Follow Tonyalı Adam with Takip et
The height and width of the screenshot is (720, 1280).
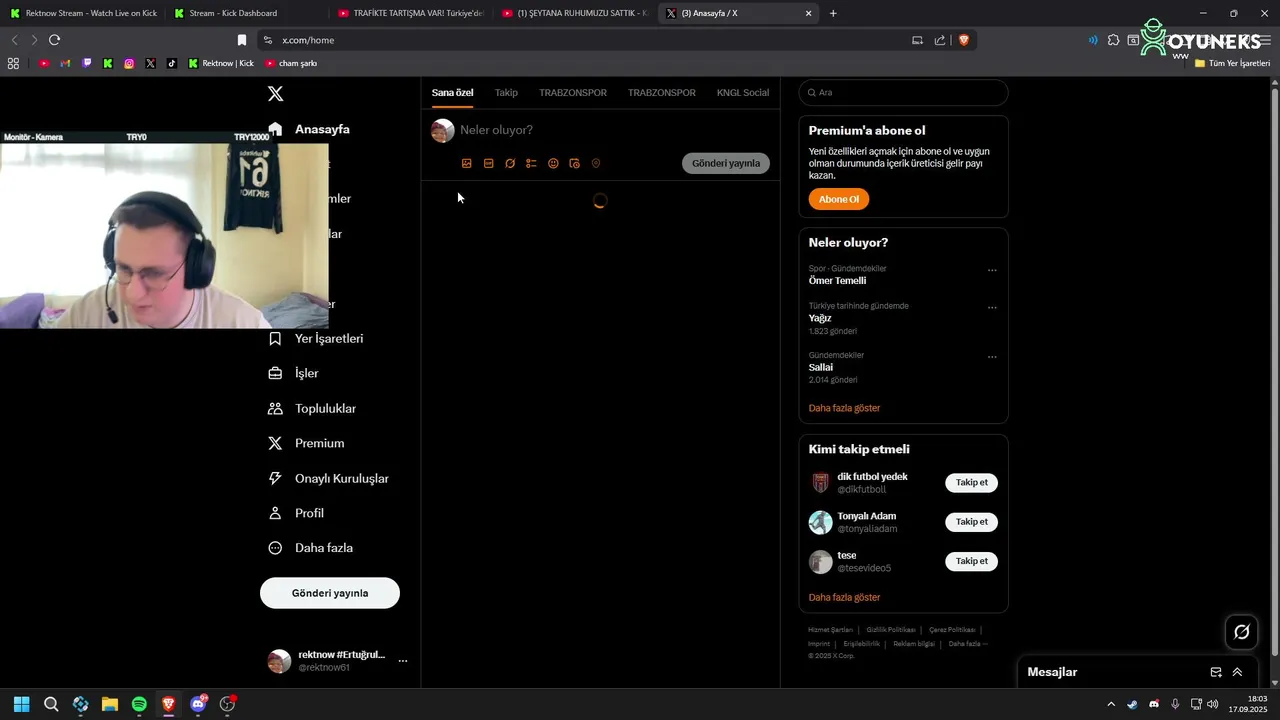[x=971, y=522]
